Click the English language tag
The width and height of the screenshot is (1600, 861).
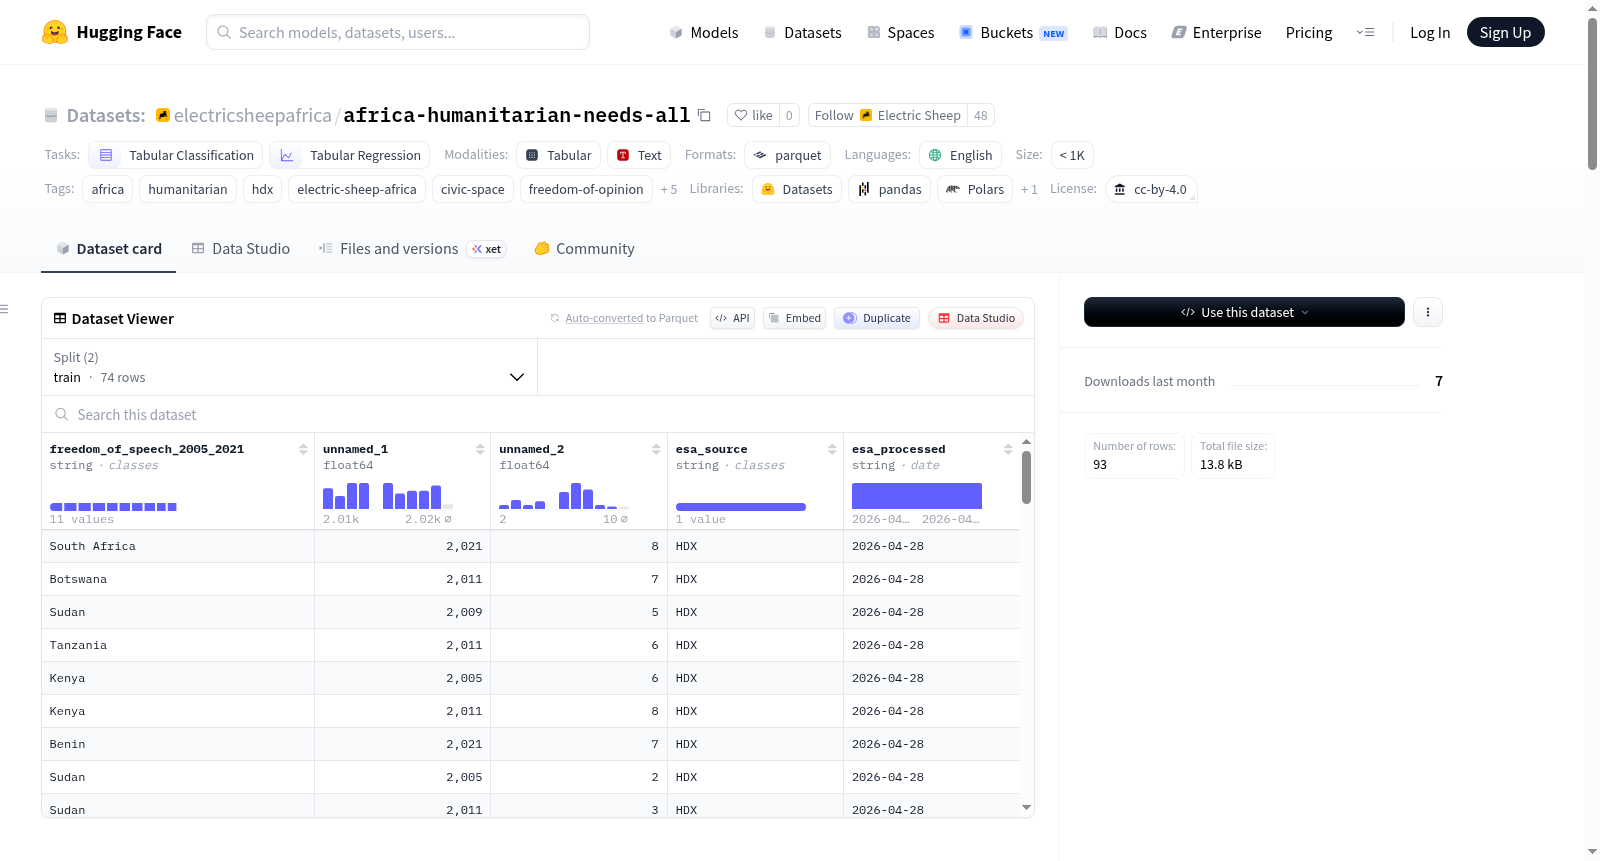(961, 155)
